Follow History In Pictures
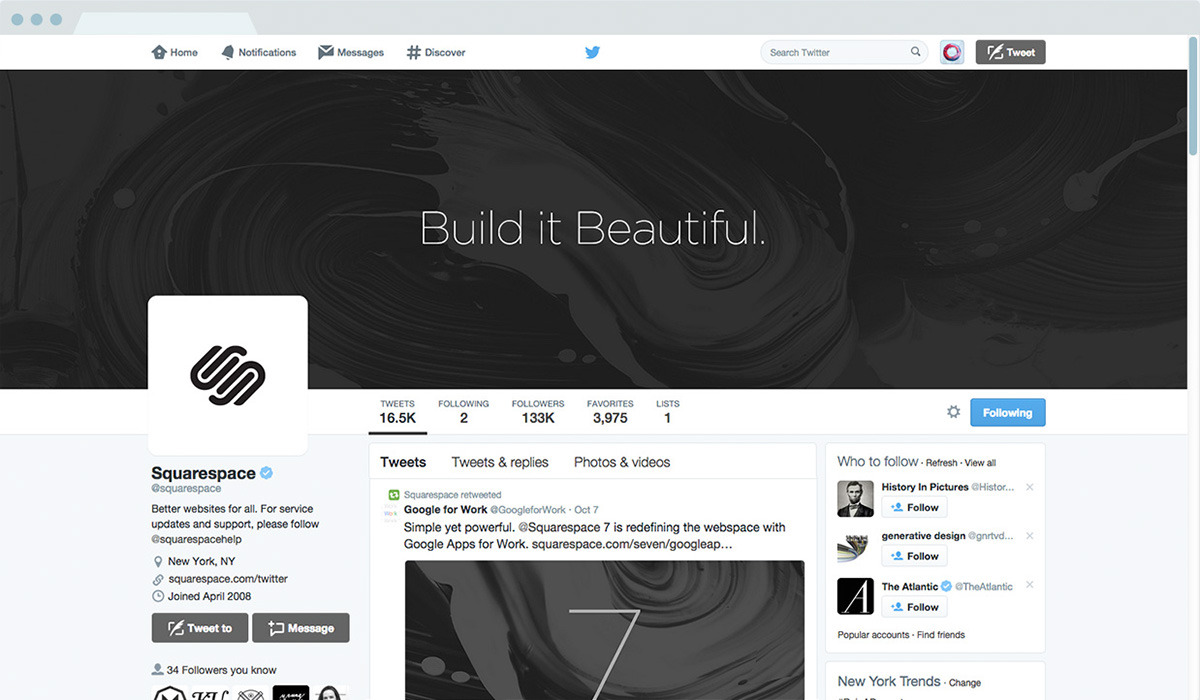 click(x=914, y=508)
